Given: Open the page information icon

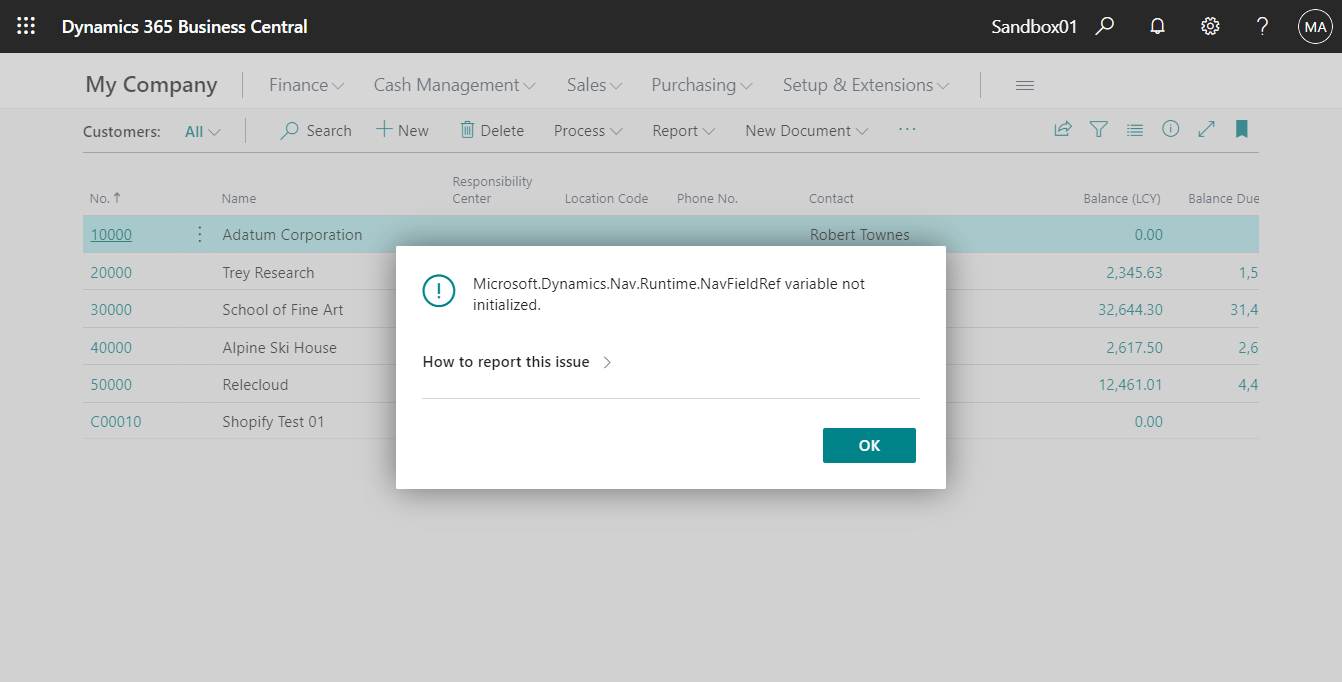Looking at the screenshot, I should point(1170,129).
